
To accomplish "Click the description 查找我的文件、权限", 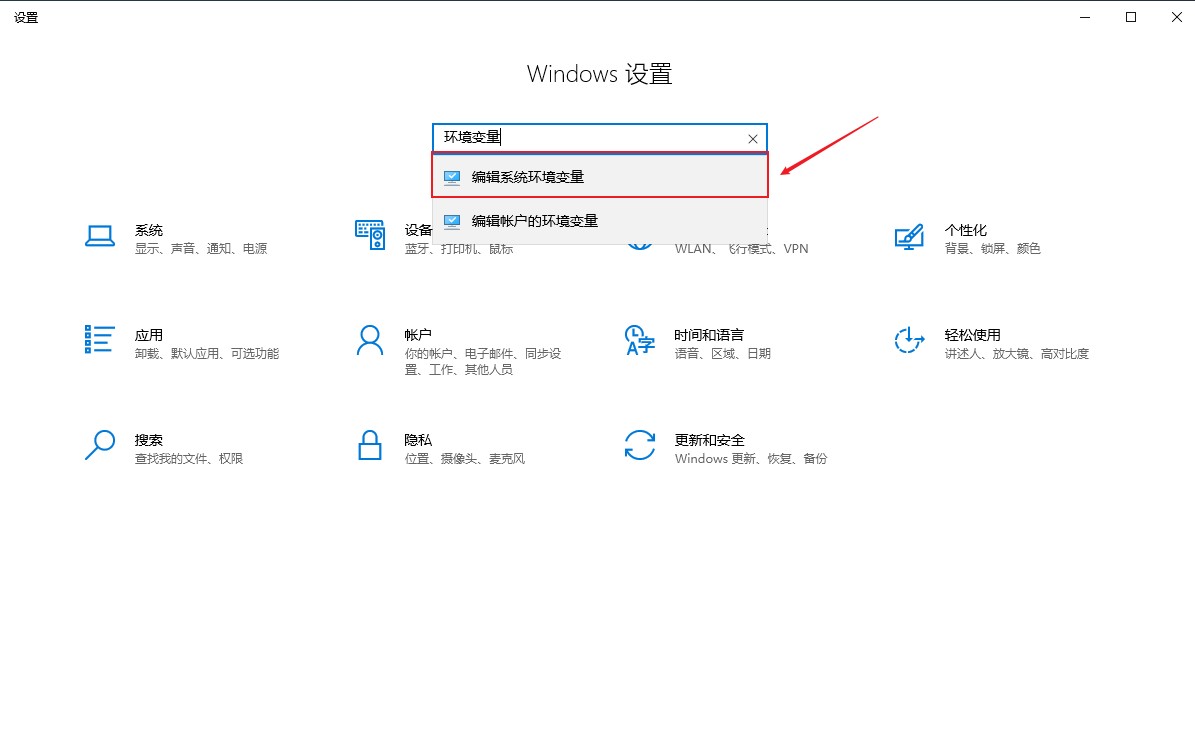I will coord(189,459).
